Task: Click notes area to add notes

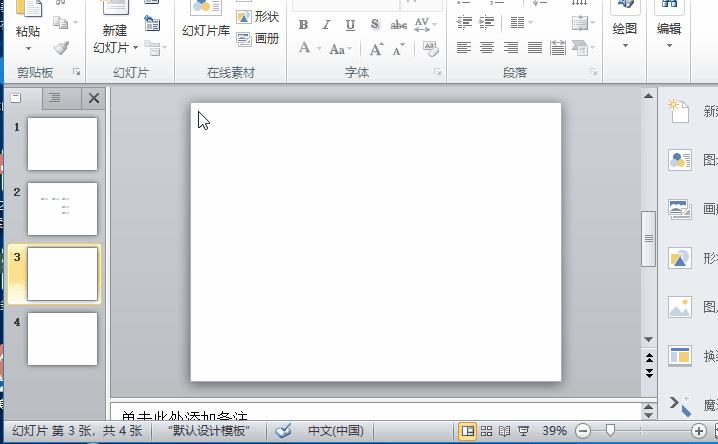Action: tap(375, 412)
